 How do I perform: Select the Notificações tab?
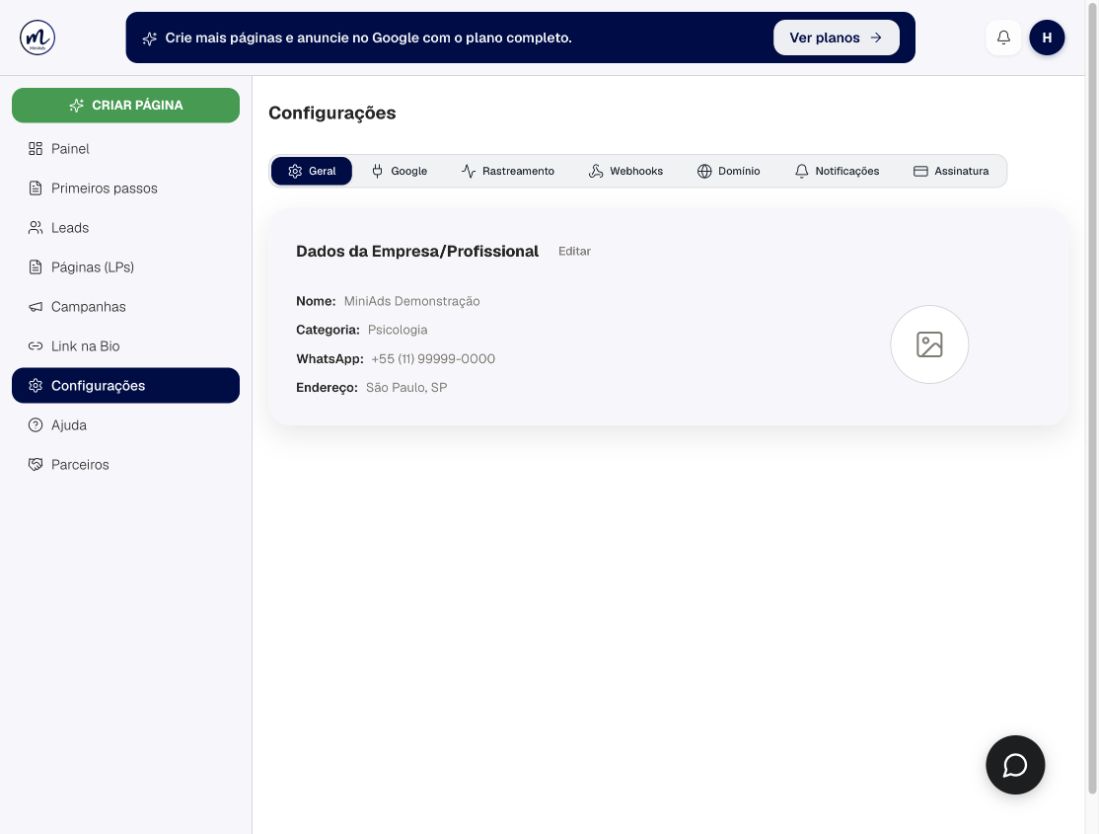point(837,171)
